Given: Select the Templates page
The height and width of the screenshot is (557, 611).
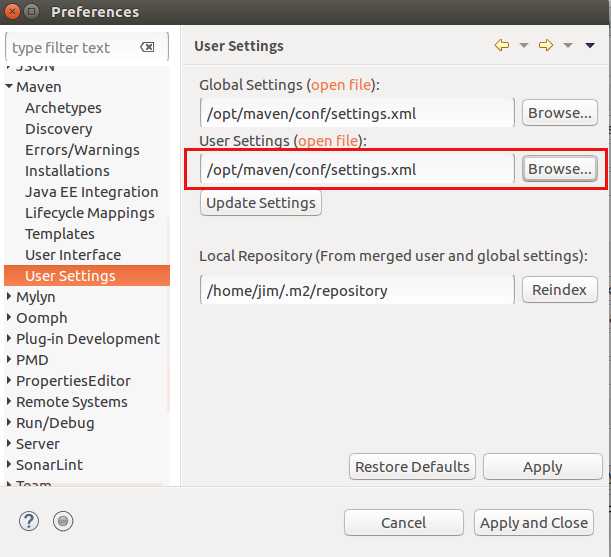Looking at the screenshot, I should (60, 234).
